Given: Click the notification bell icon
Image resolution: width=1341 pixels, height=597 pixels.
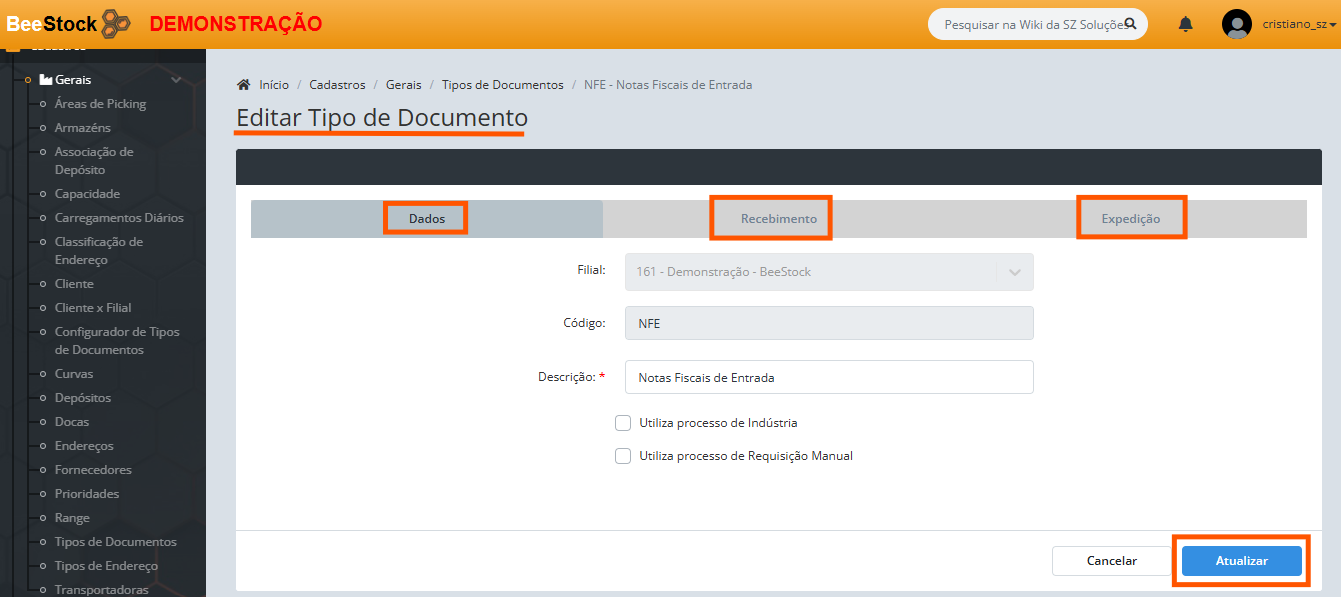Looking at the screenshot, I should point(1185,24).
